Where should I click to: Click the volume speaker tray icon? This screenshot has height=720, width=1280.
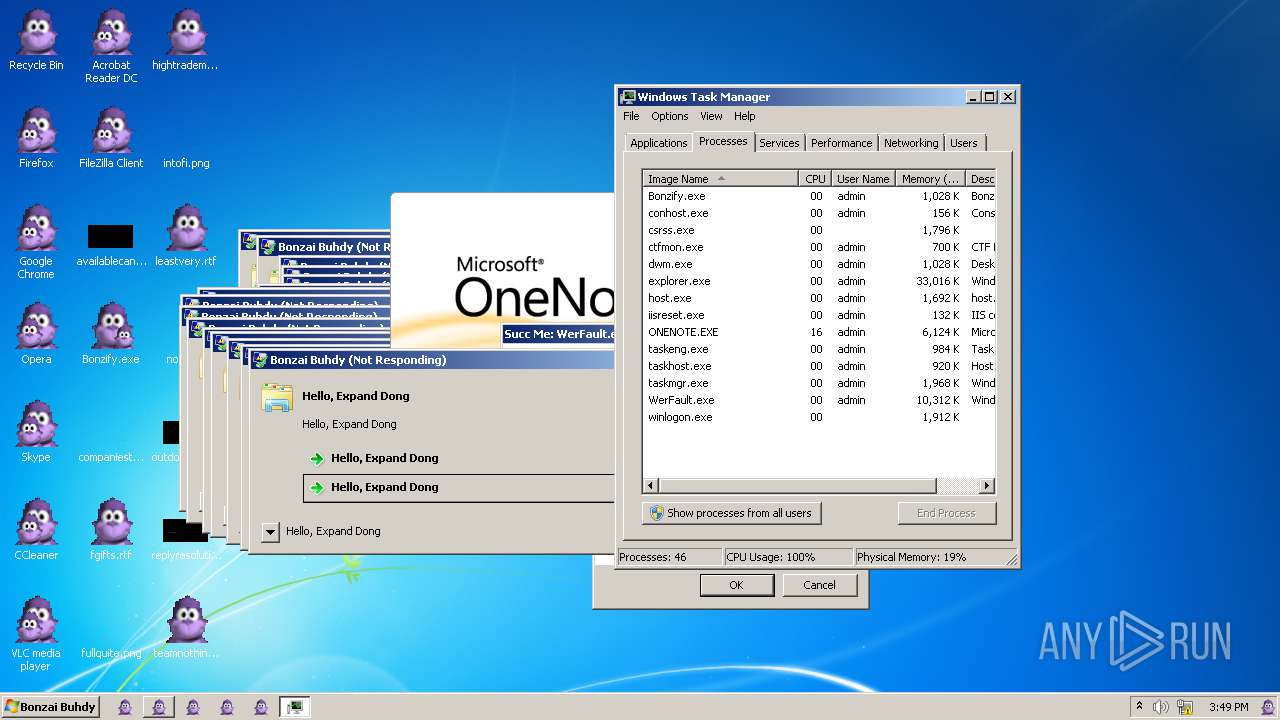click(1160, 707)
